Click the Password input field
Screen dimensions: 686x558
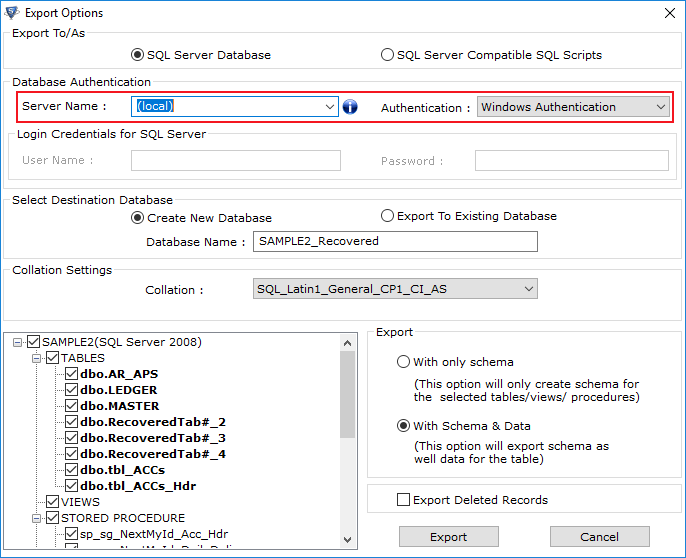click(572, 161)
